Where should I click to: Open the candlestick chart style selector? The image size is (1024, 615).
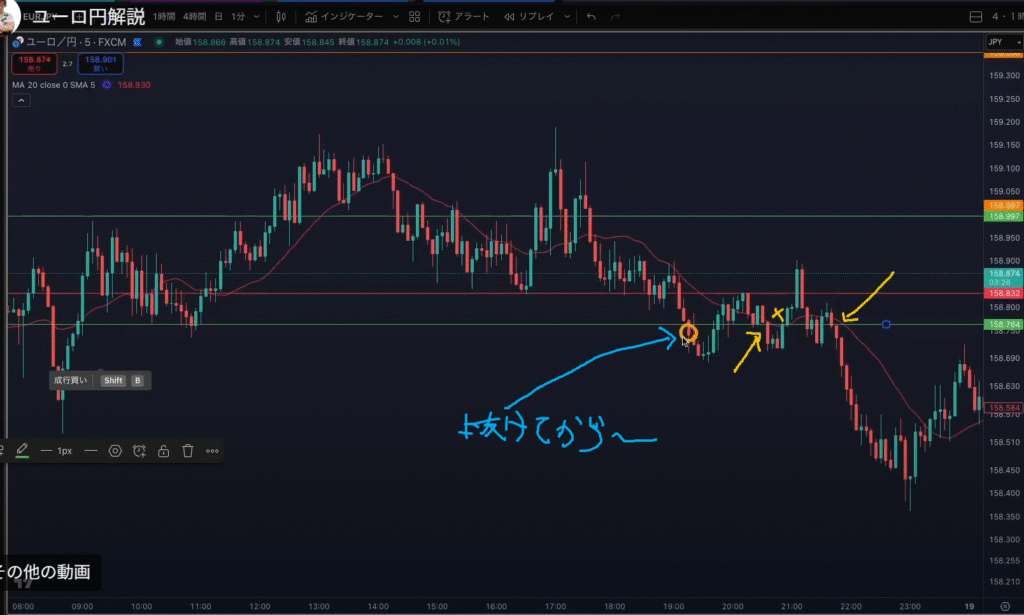click(281, 17)
